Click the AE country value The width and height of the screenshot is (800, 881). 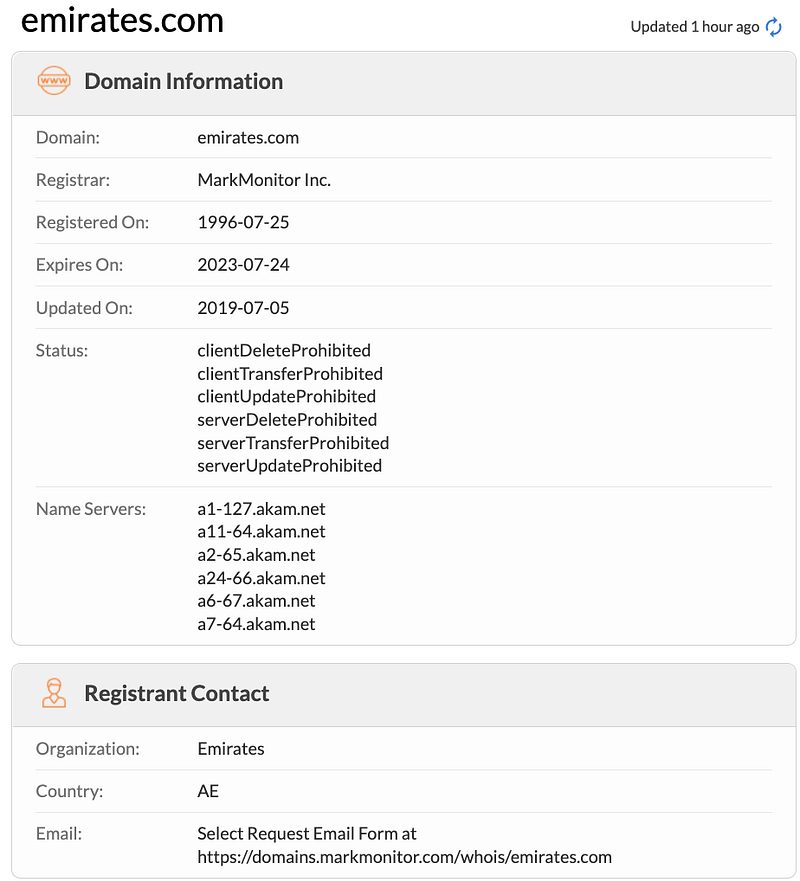[x=208, y=791]
